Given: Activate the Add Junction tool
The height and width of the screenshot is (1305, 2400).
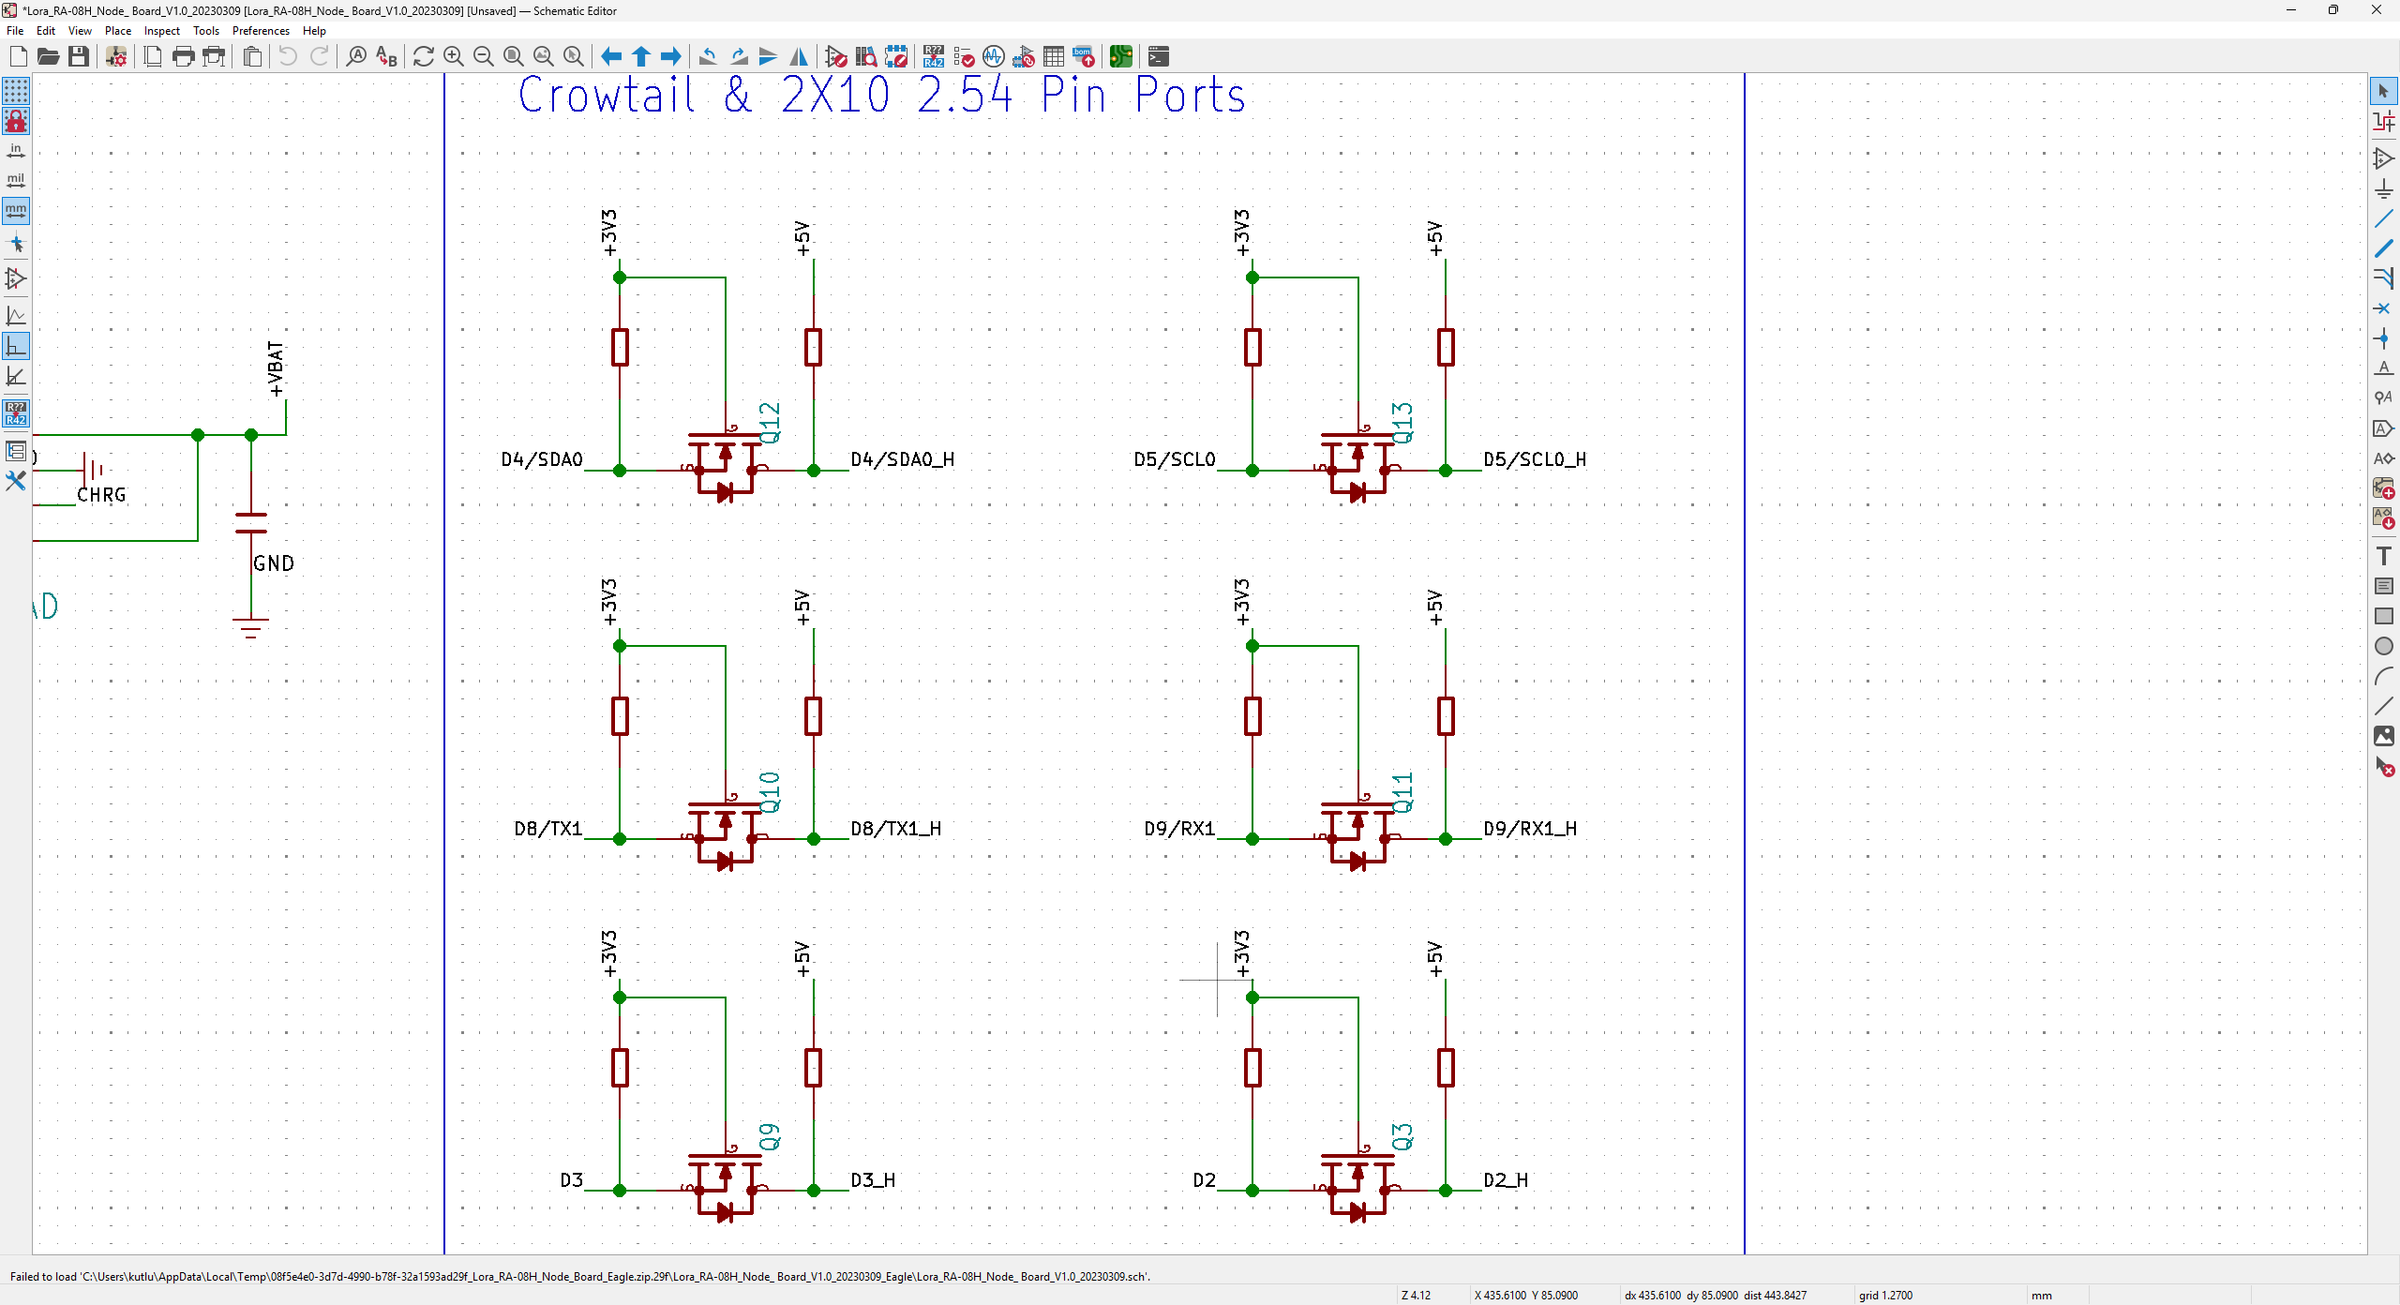Looking at the screenshot, I should click(x=2384, y=339).
